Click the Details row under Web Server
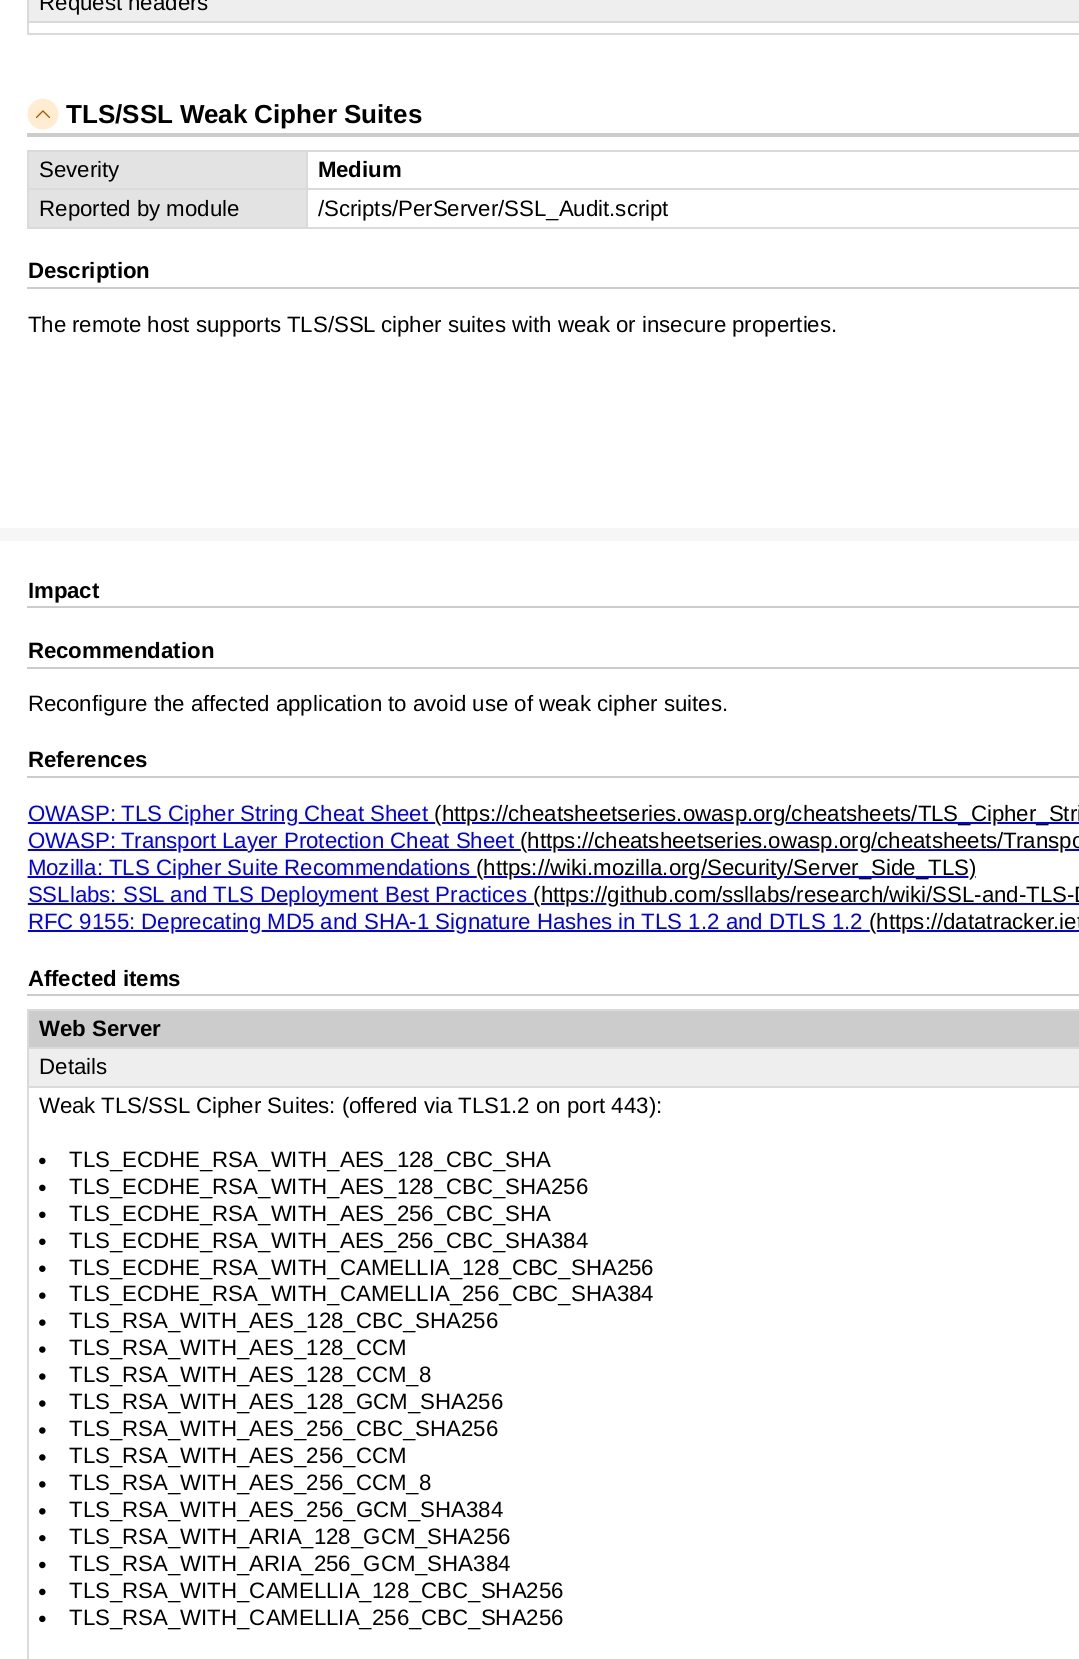 pos(73,1067)
